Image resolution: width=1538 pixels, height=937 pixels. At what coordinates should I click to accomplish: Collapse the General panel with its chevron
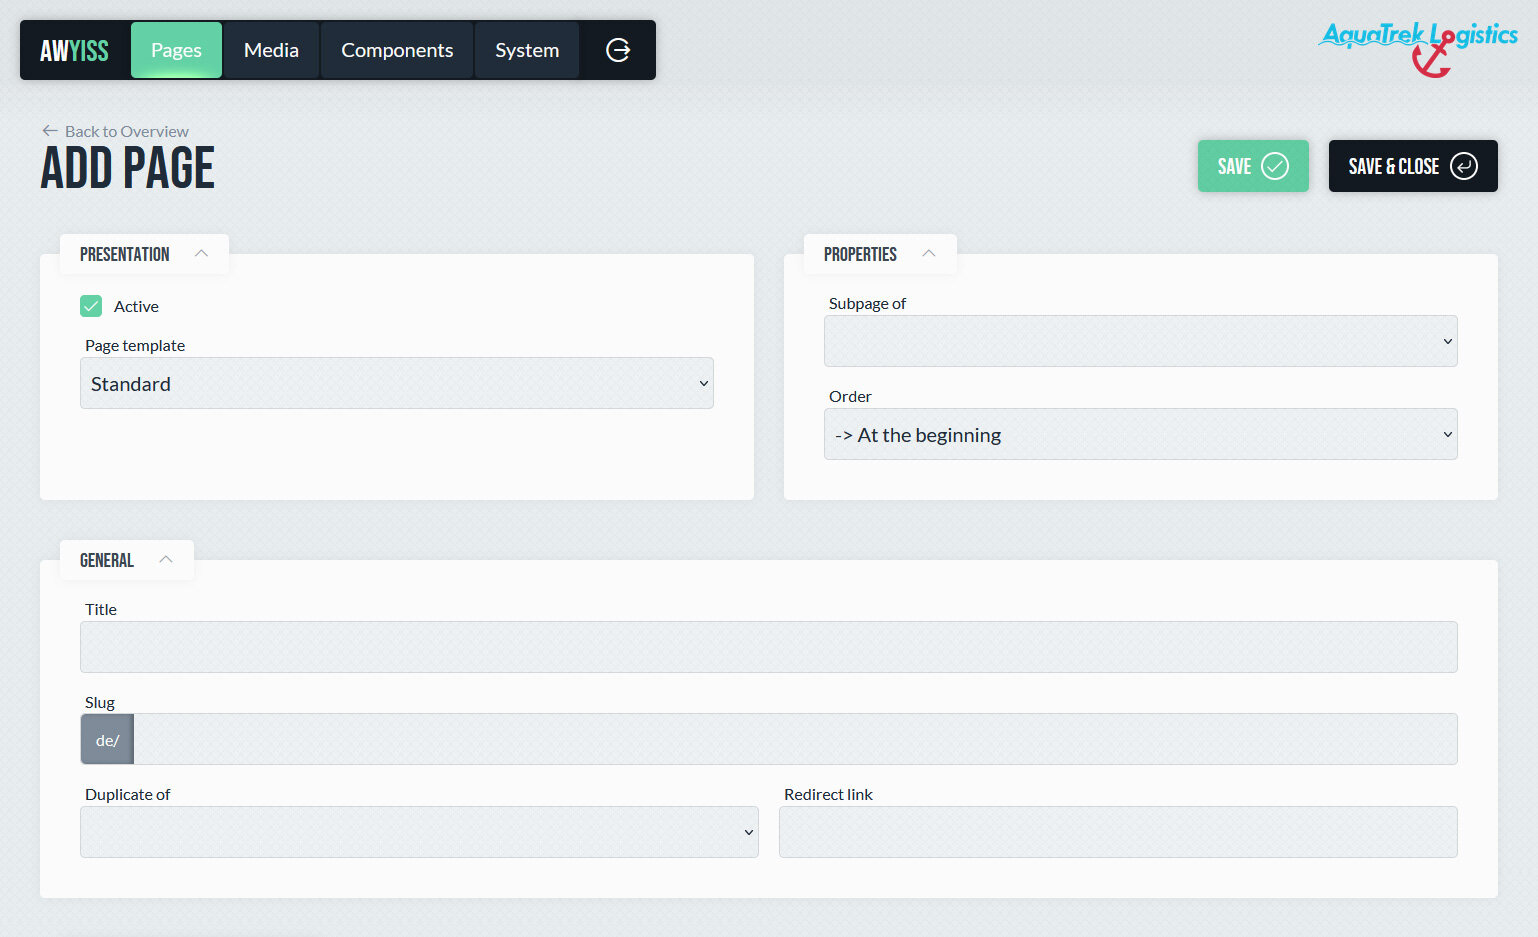pos(166,560)
